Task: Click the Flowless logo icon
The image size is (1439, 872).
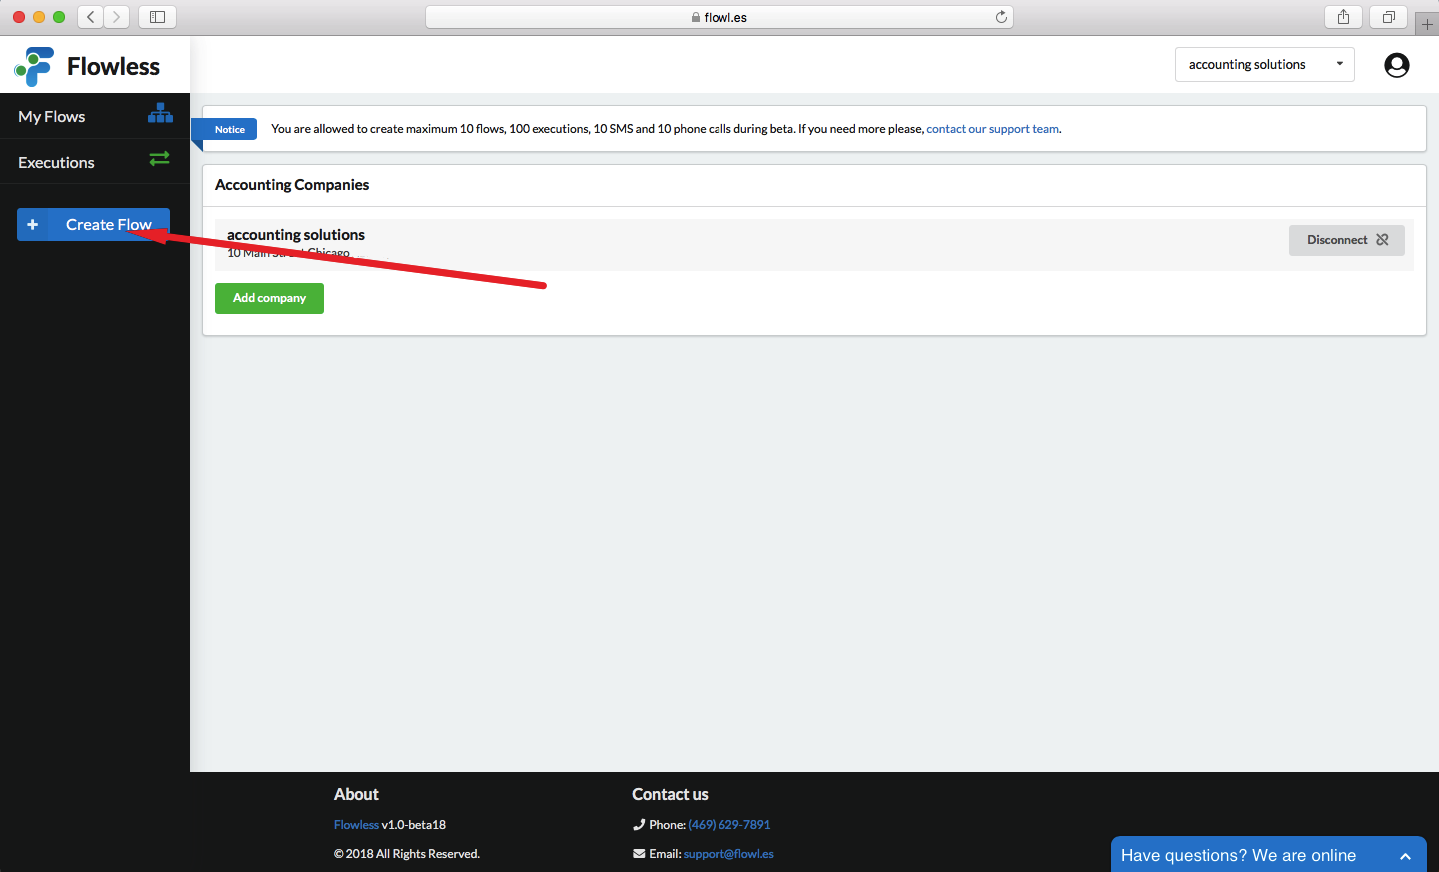Action: point(34,66)
